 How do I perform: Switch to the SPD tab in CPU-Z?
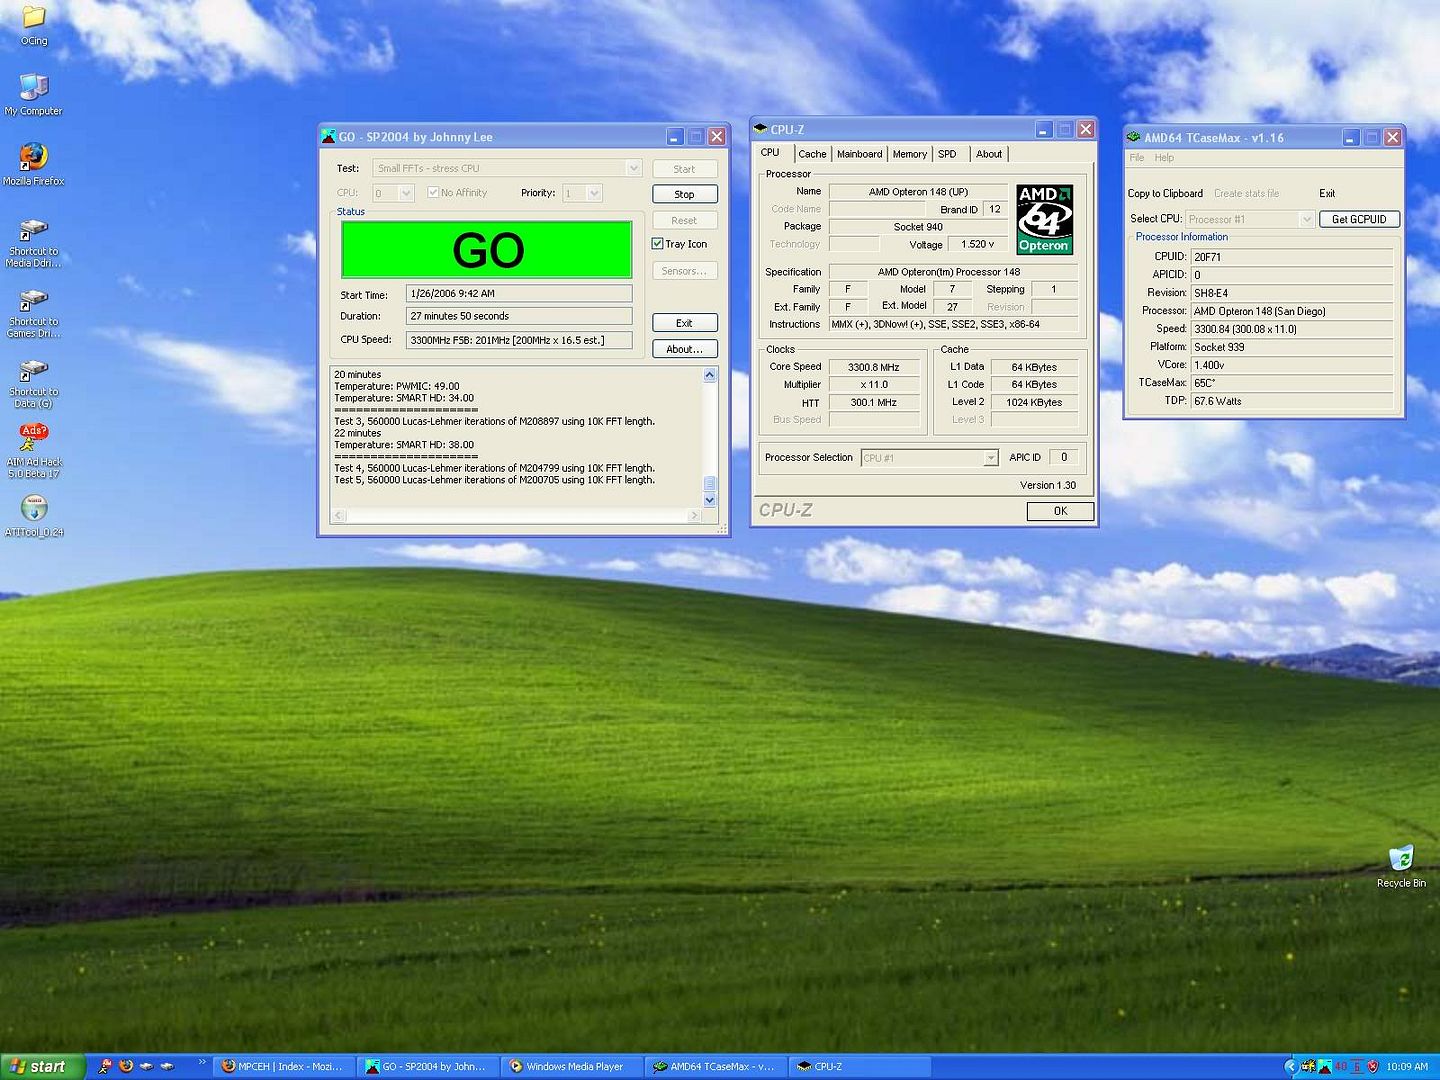pos(947,154)
